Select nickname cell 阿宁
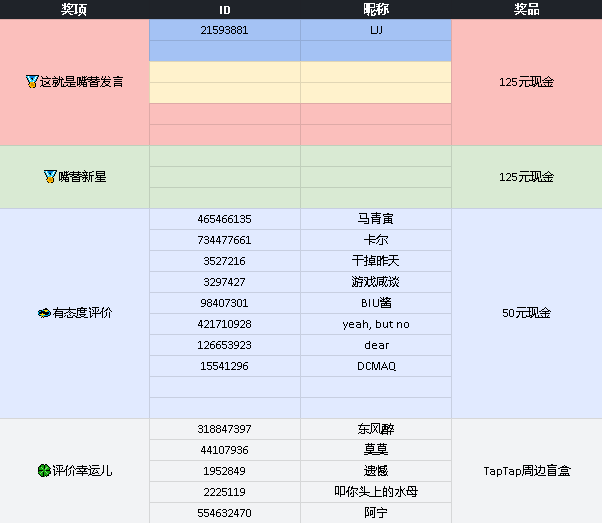The width and height of the screenshot is (602, 523). pyautogui.click(x=376, y=513)
